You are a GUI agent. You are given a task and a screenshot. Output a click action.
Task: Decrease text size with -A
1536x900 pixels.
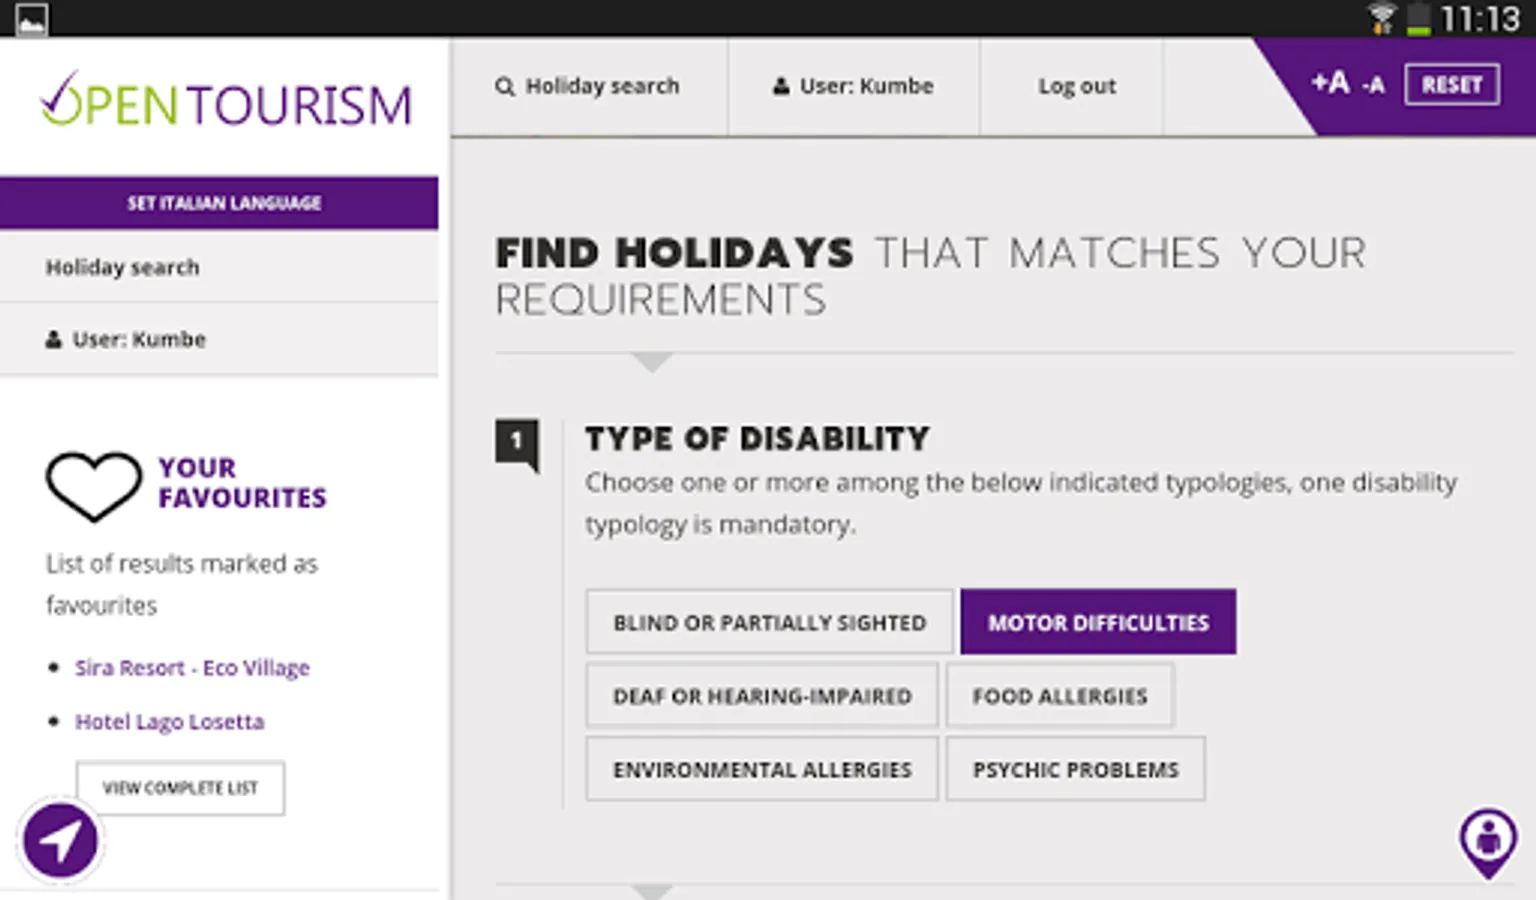1374,86
